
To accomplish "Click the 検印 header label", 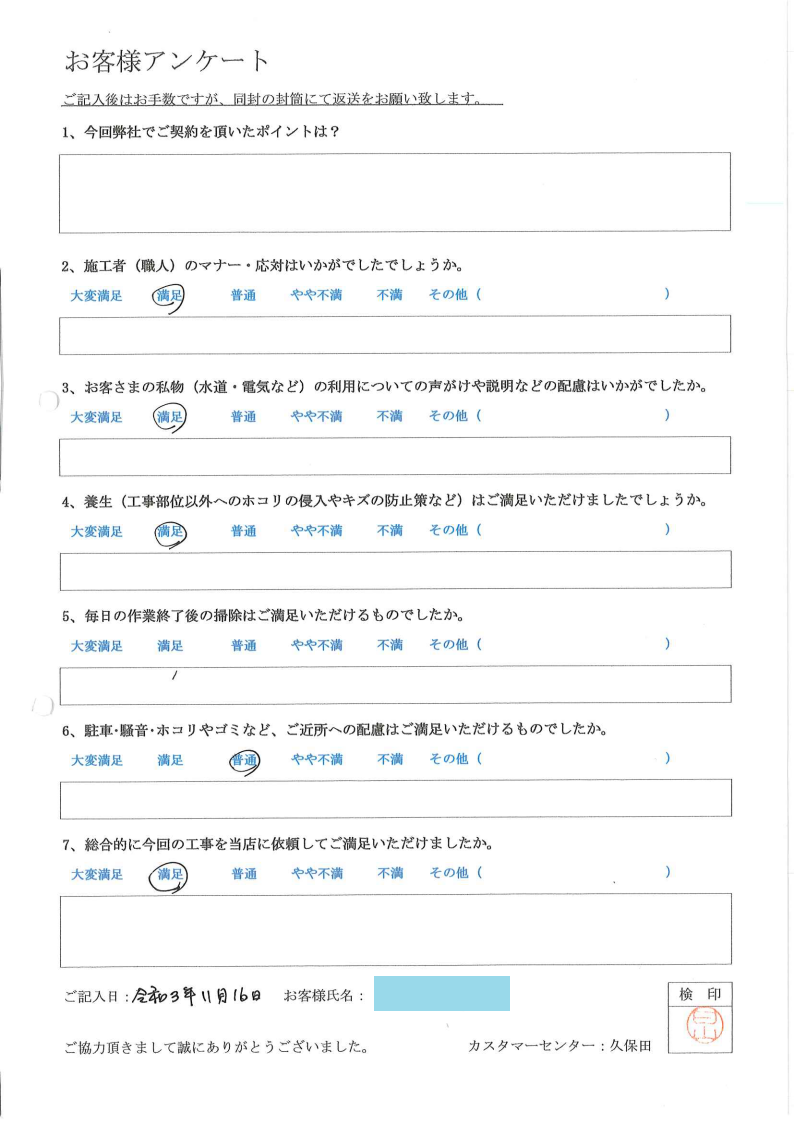I will [699, 994].
